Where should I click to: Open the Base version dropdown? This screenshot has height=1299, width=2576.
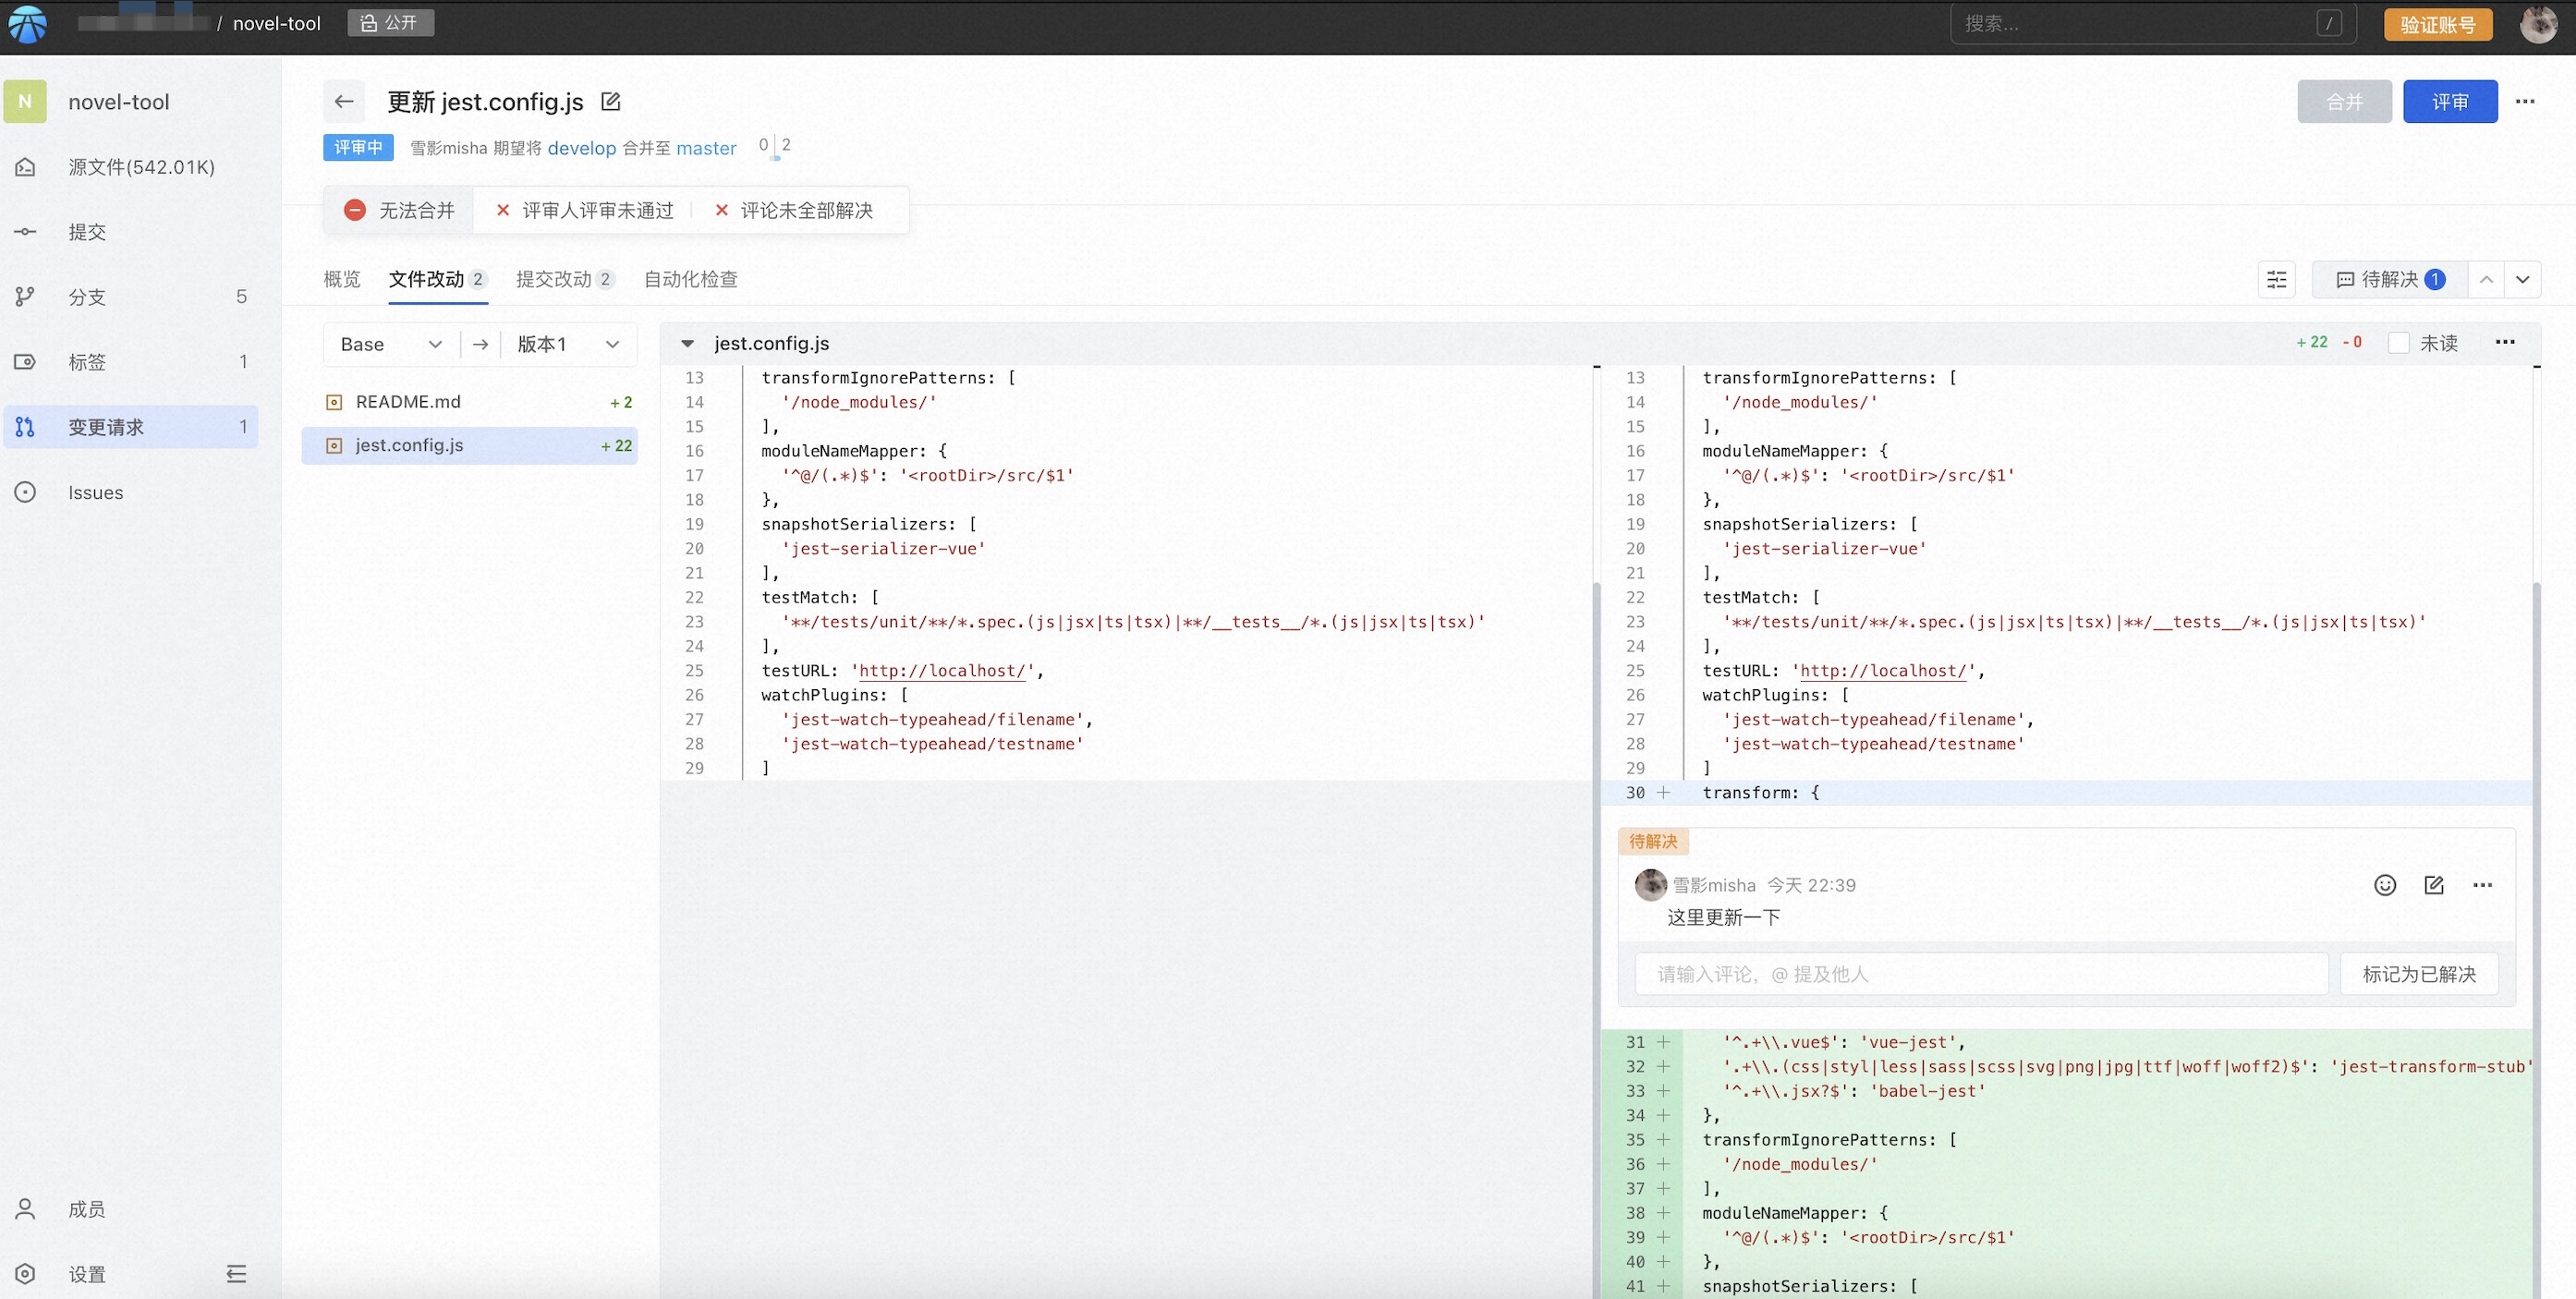point(391,344)
